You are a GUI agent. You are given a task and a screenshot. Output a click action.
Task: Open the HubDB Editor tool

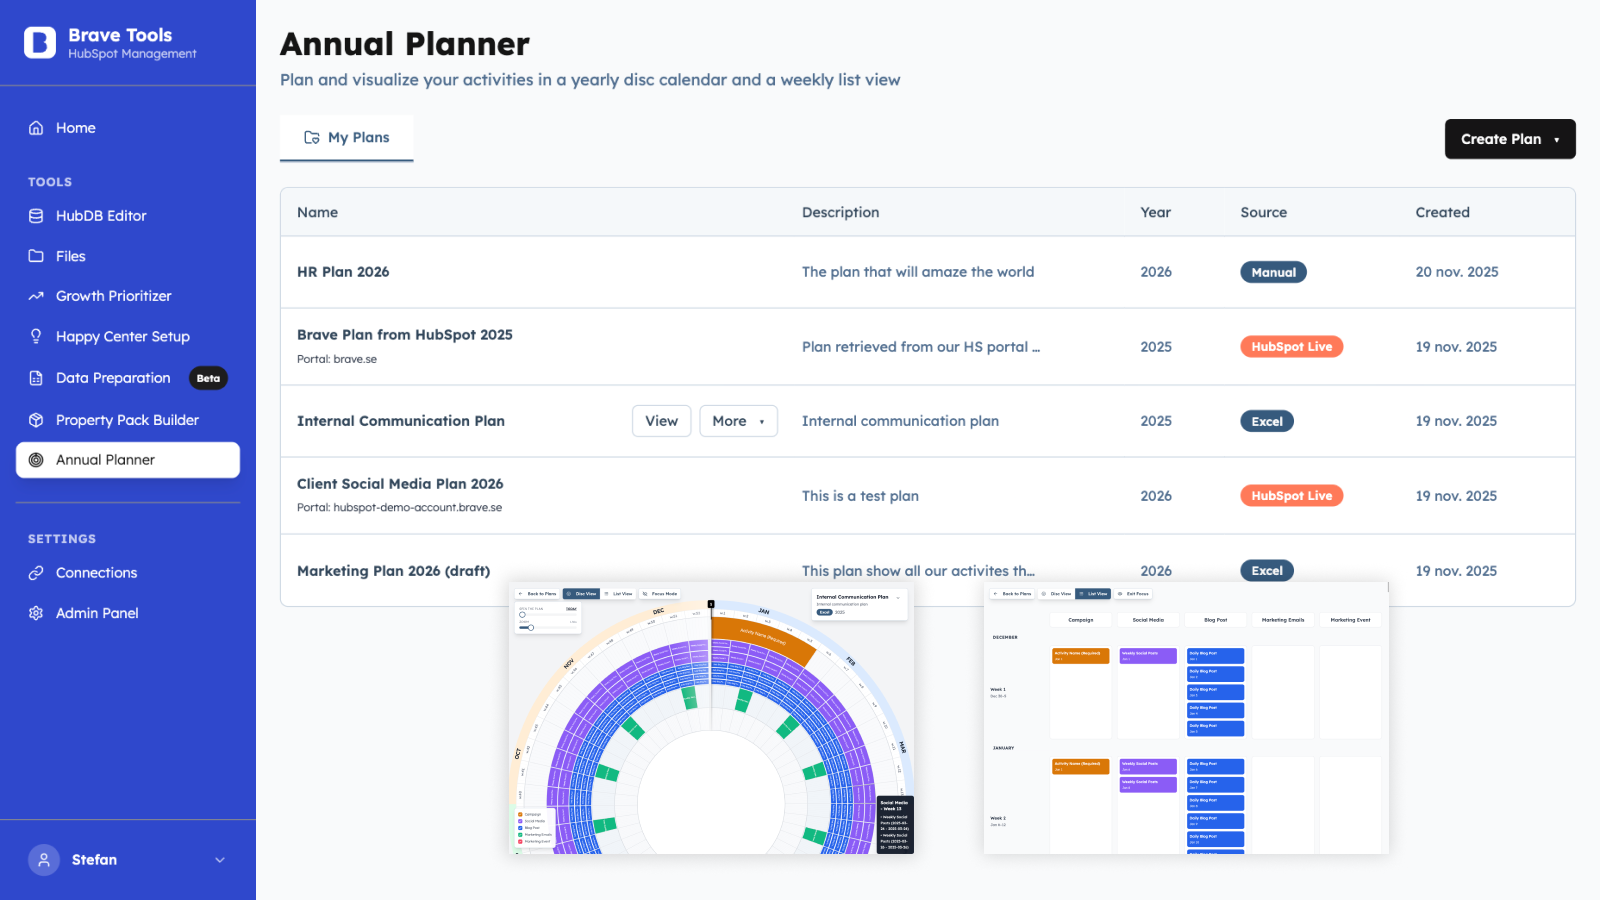pyautogui.click(x=100, y=215)
